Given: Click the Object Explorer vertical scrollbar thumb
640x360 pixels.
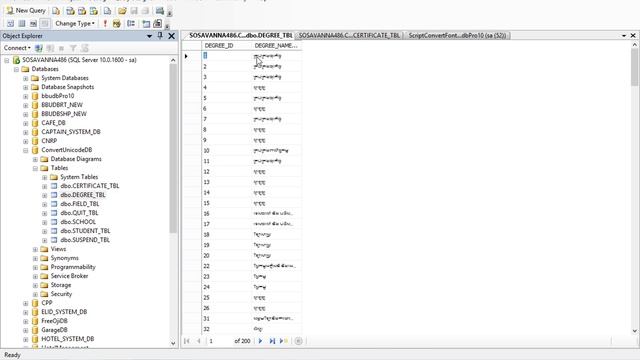Looking at the screenshot, I should click(x=173, y=149).
